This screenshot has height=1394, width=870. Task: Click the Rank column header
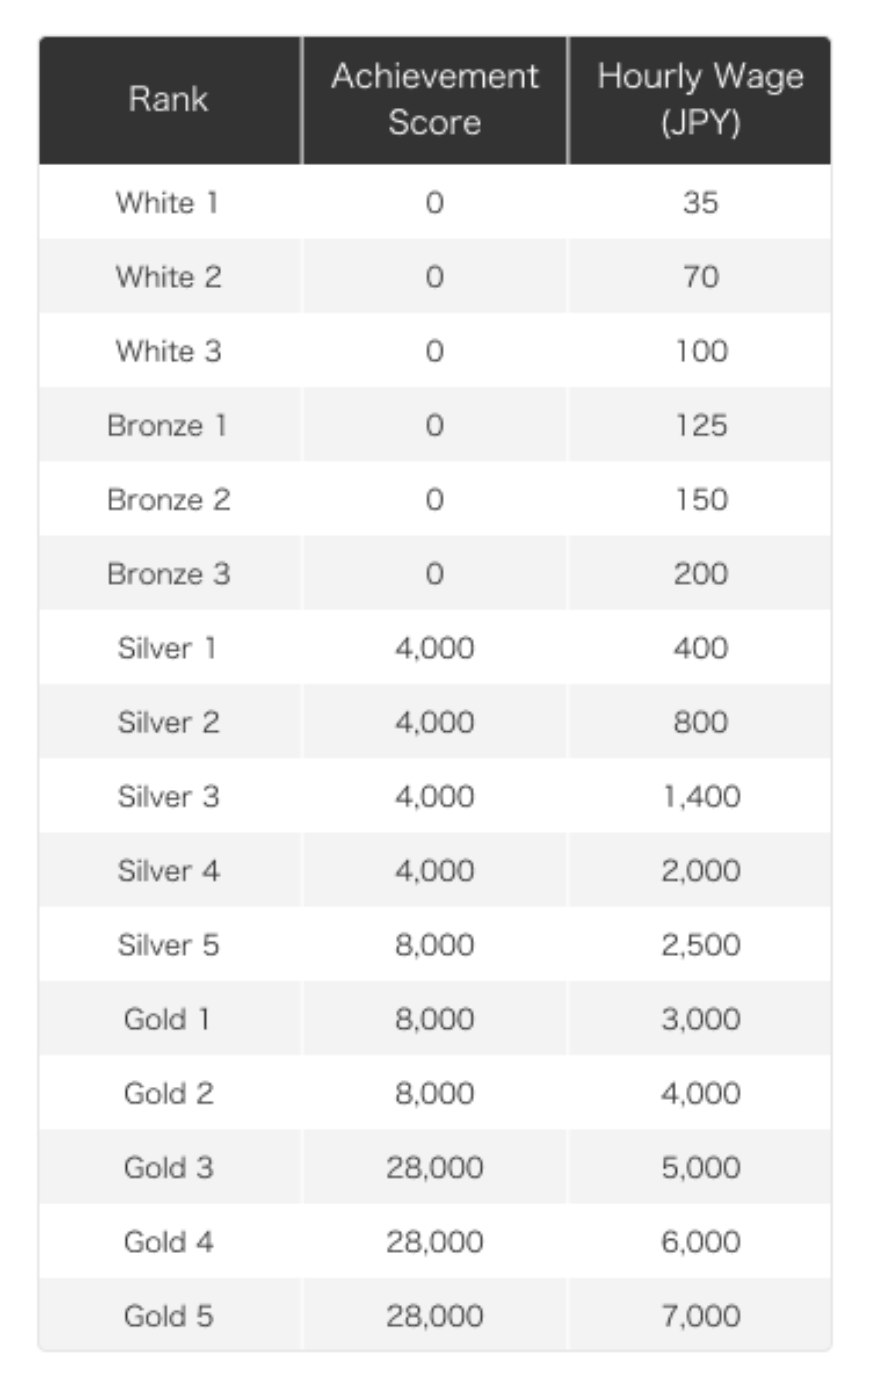click(x=168, y=99)
